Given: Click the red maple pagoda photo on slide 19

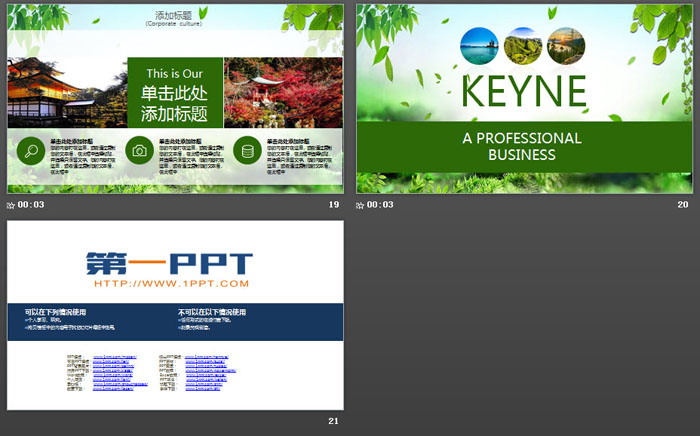Looking at the screenshot, I should [283, 92].
